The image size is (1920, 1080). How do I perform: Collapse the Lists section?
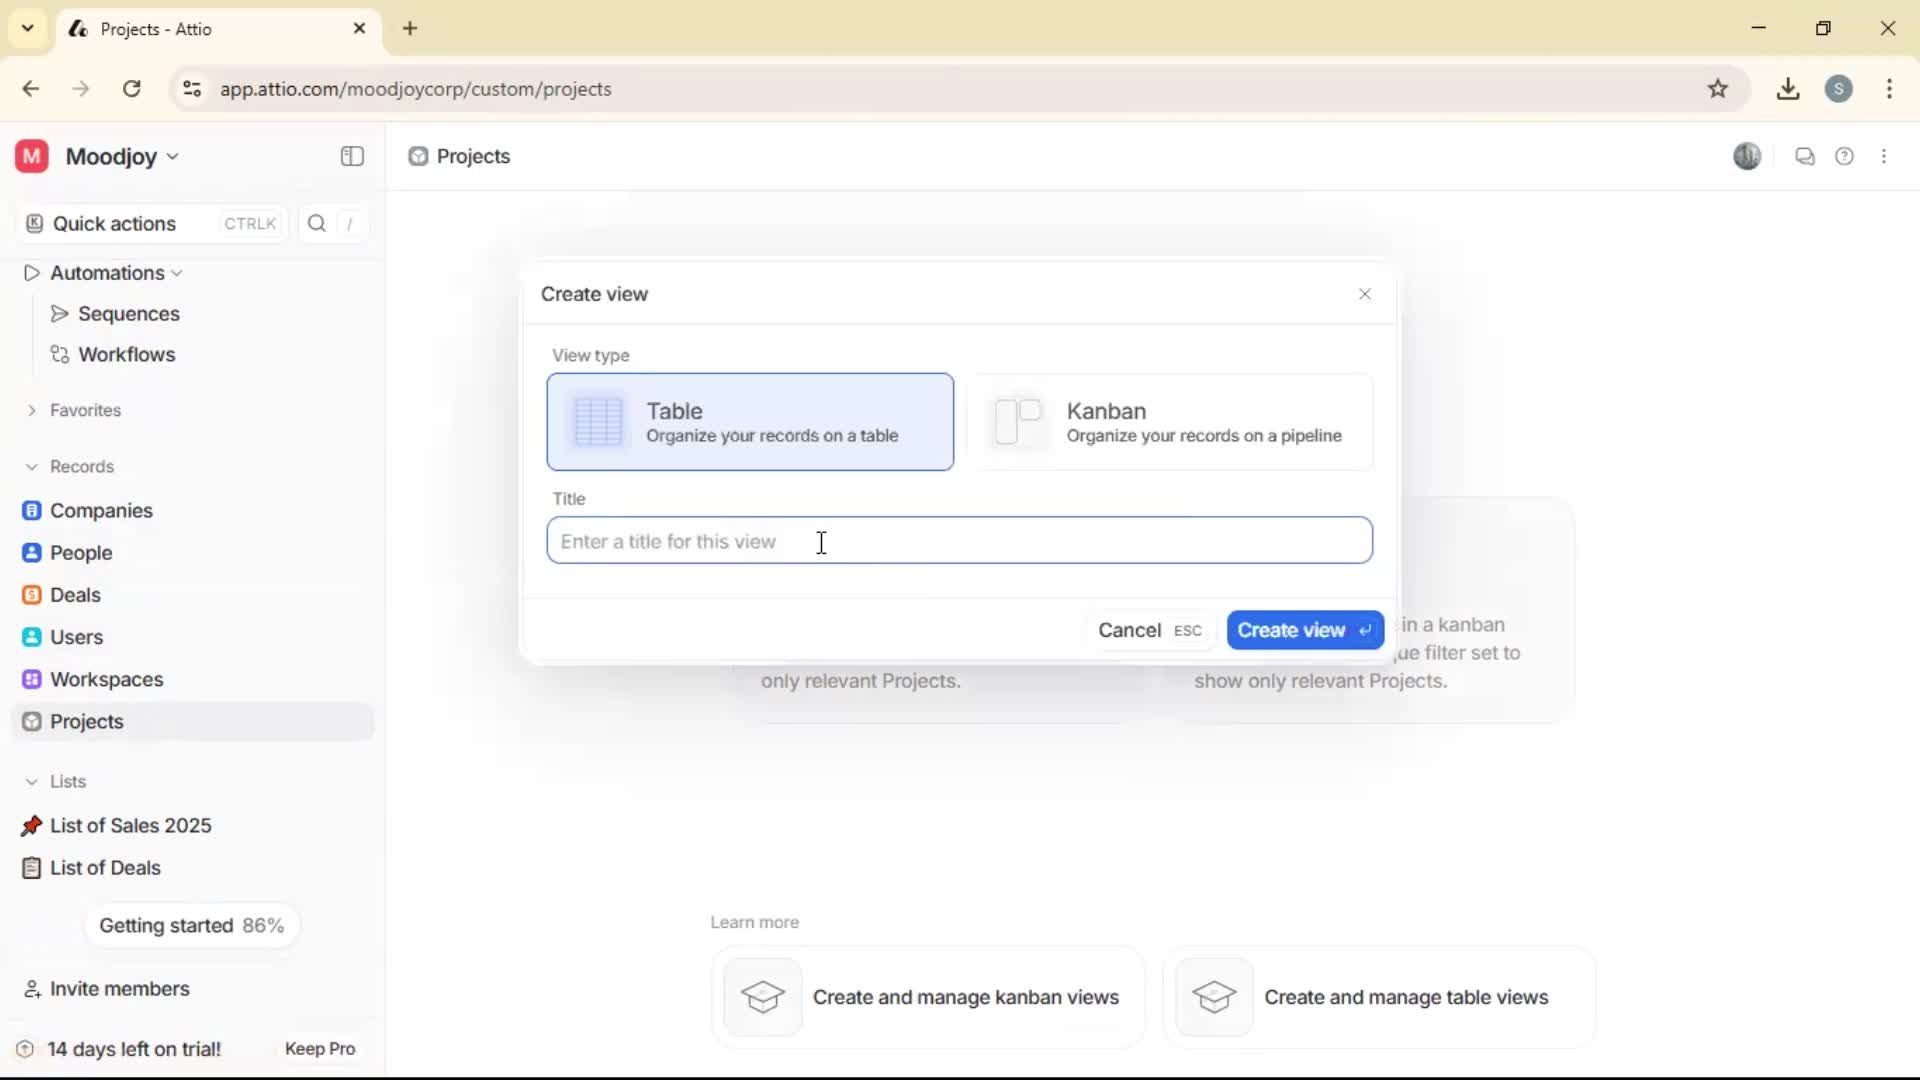pos(31,781)
